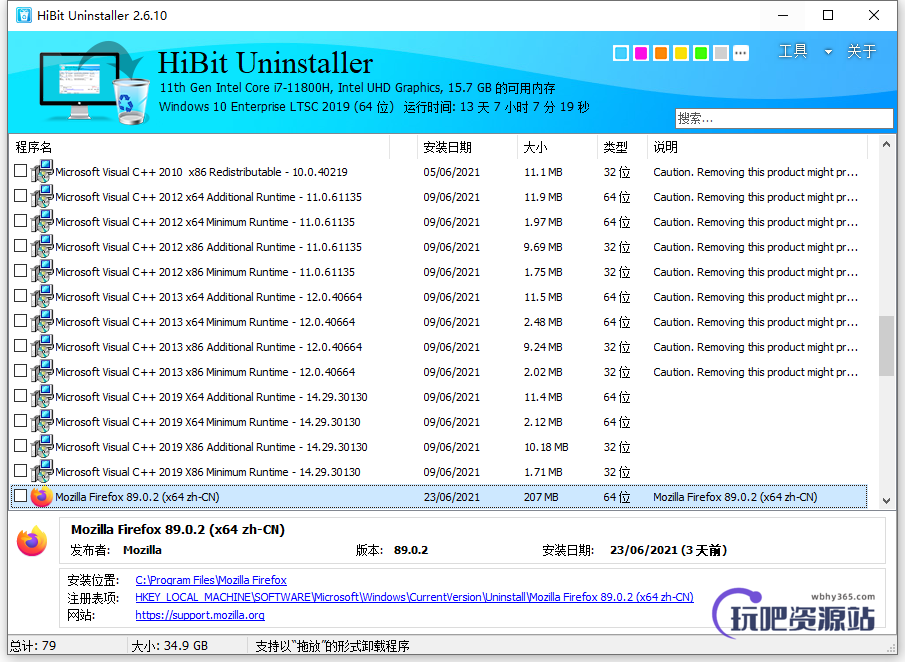The height and width of the screenshot is (662, 905).
Task: Sort list by 大小 column header
Action: point(557,147)
